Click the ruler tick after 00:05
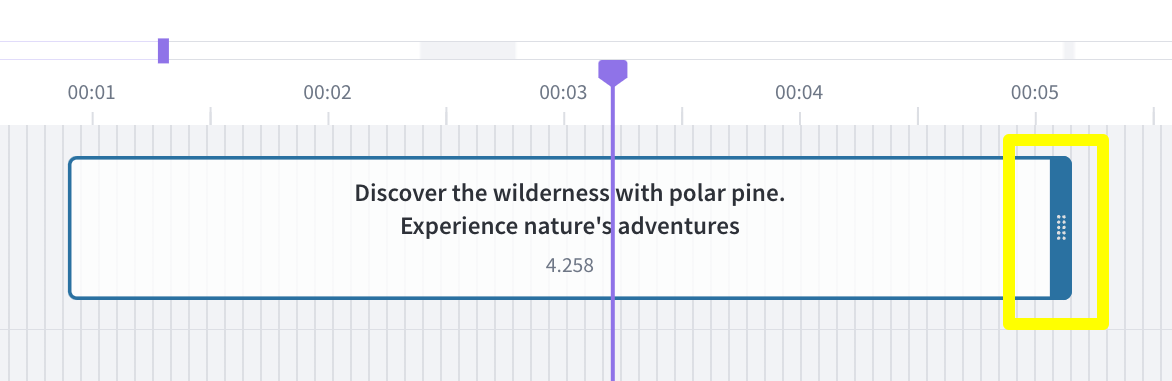Viewport: 1172px width, 381px height. coord(1153,116)
